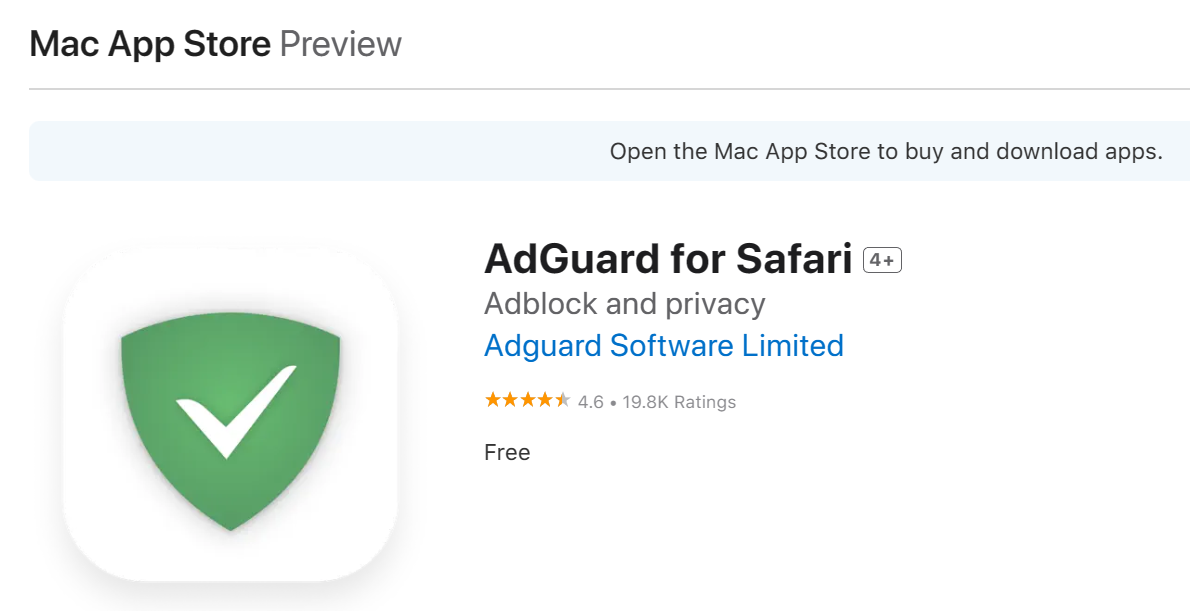Click the Preview label in the header

(340, 45)
